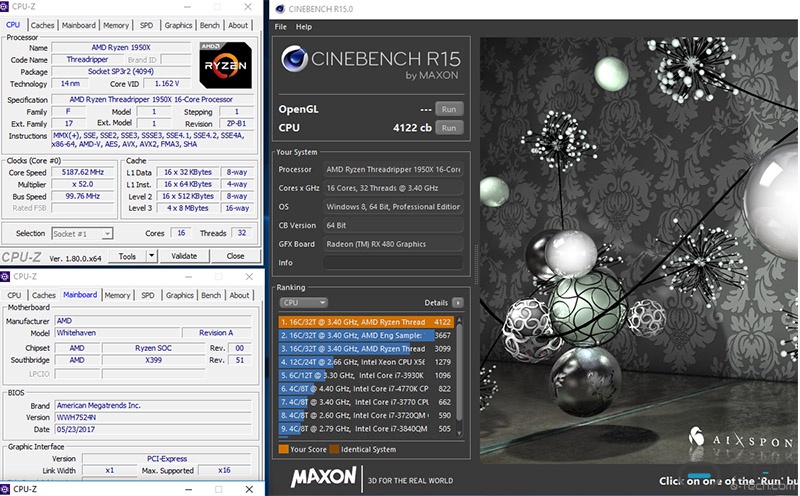This screenshot has width=800, height=496.
Task: Click the CPU-Z title bar icon
Action: [x=8, y=8]
